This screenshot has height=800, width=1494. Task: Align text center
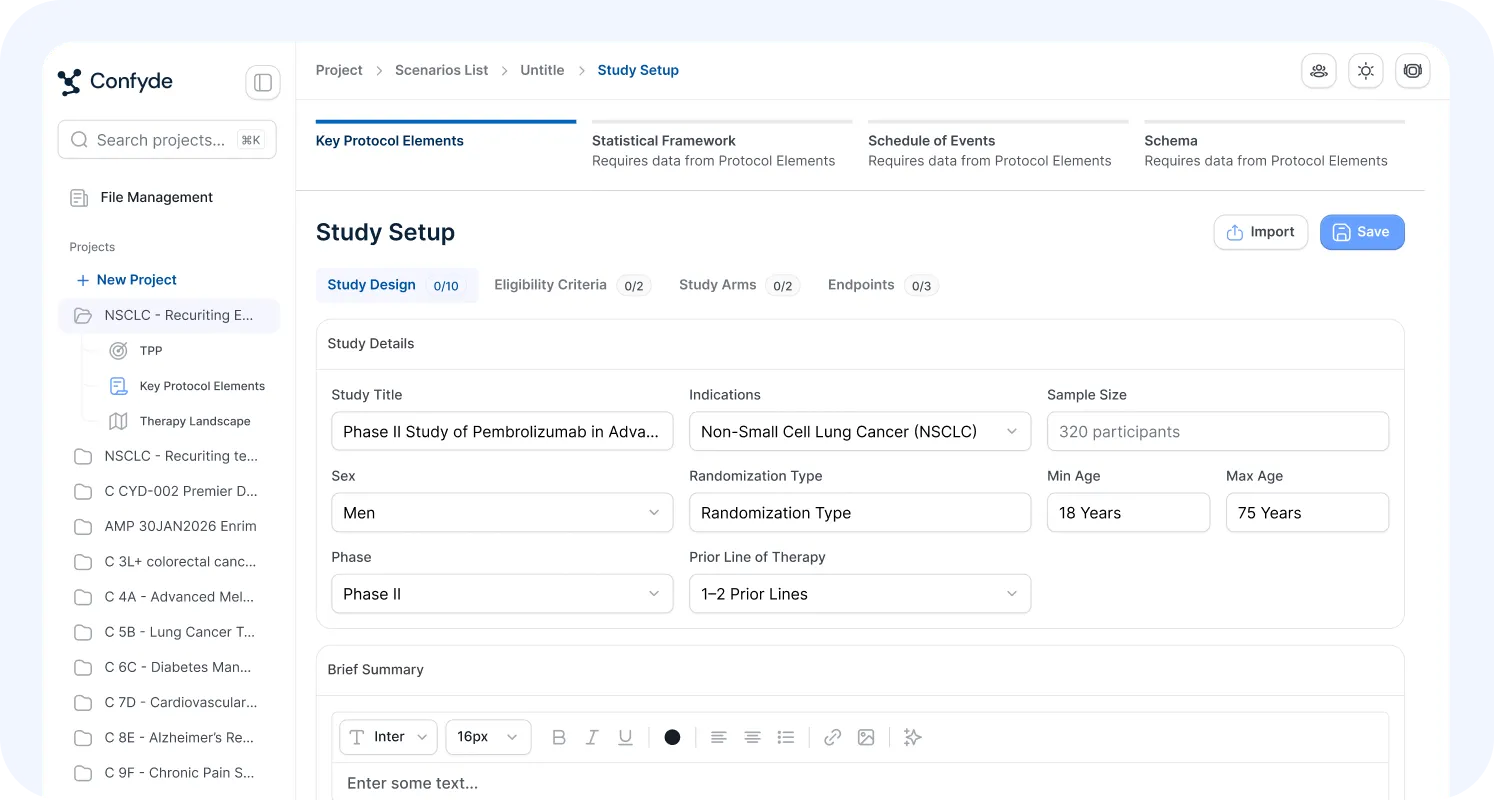click(x=752, y=737)
